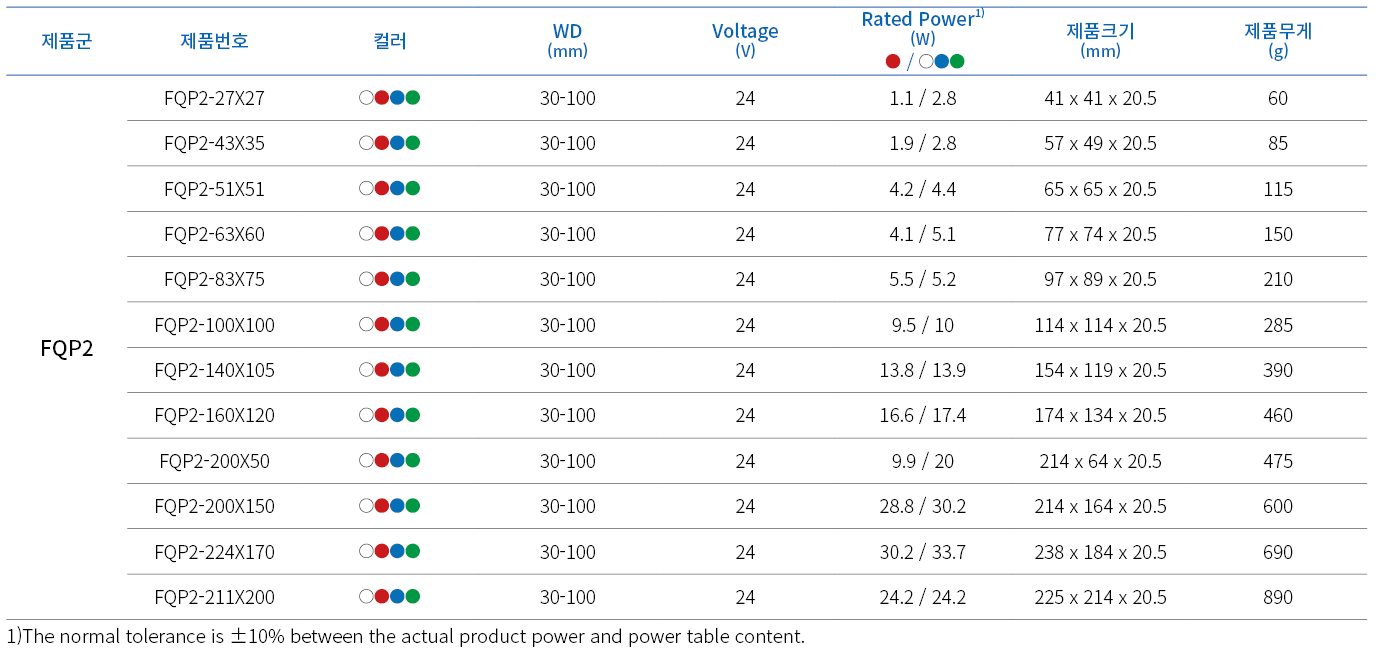Click the 제품무게 (g) column header
1376x649 pixels.
pos(1278,40)
